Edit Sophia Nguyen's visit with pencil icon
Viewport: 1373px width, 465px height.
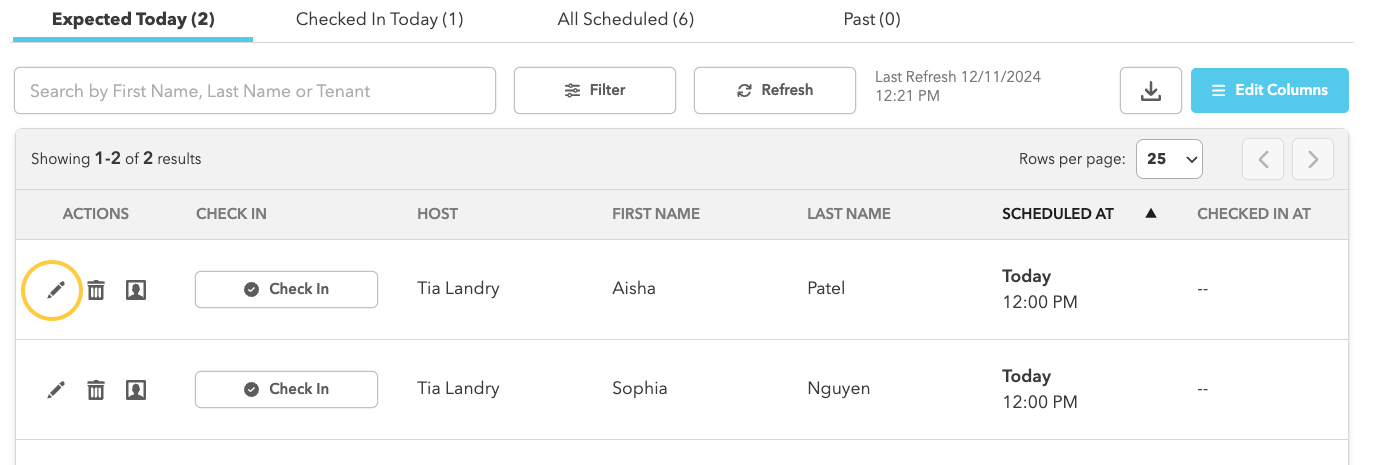tap(56, 390)
